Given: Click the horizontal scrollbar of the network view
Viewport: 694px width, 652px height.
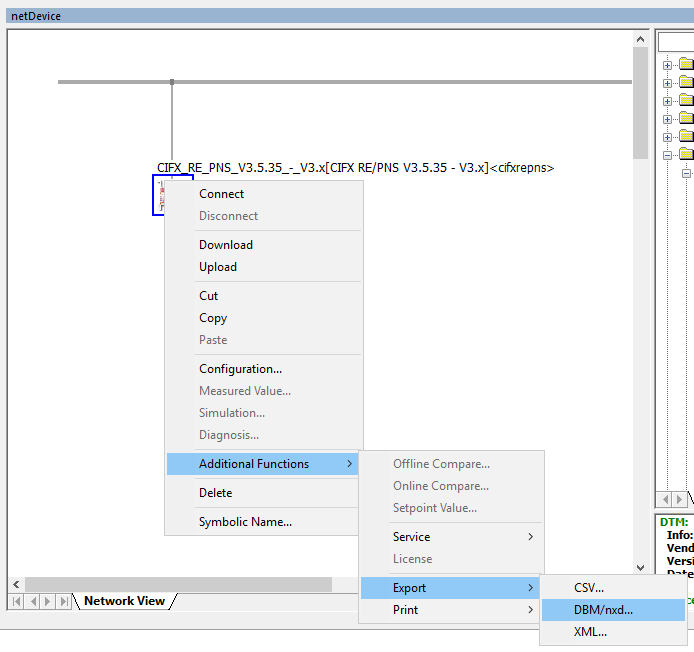Looking at the screenshot, I should pyautogui.click(x=180, y=584).
